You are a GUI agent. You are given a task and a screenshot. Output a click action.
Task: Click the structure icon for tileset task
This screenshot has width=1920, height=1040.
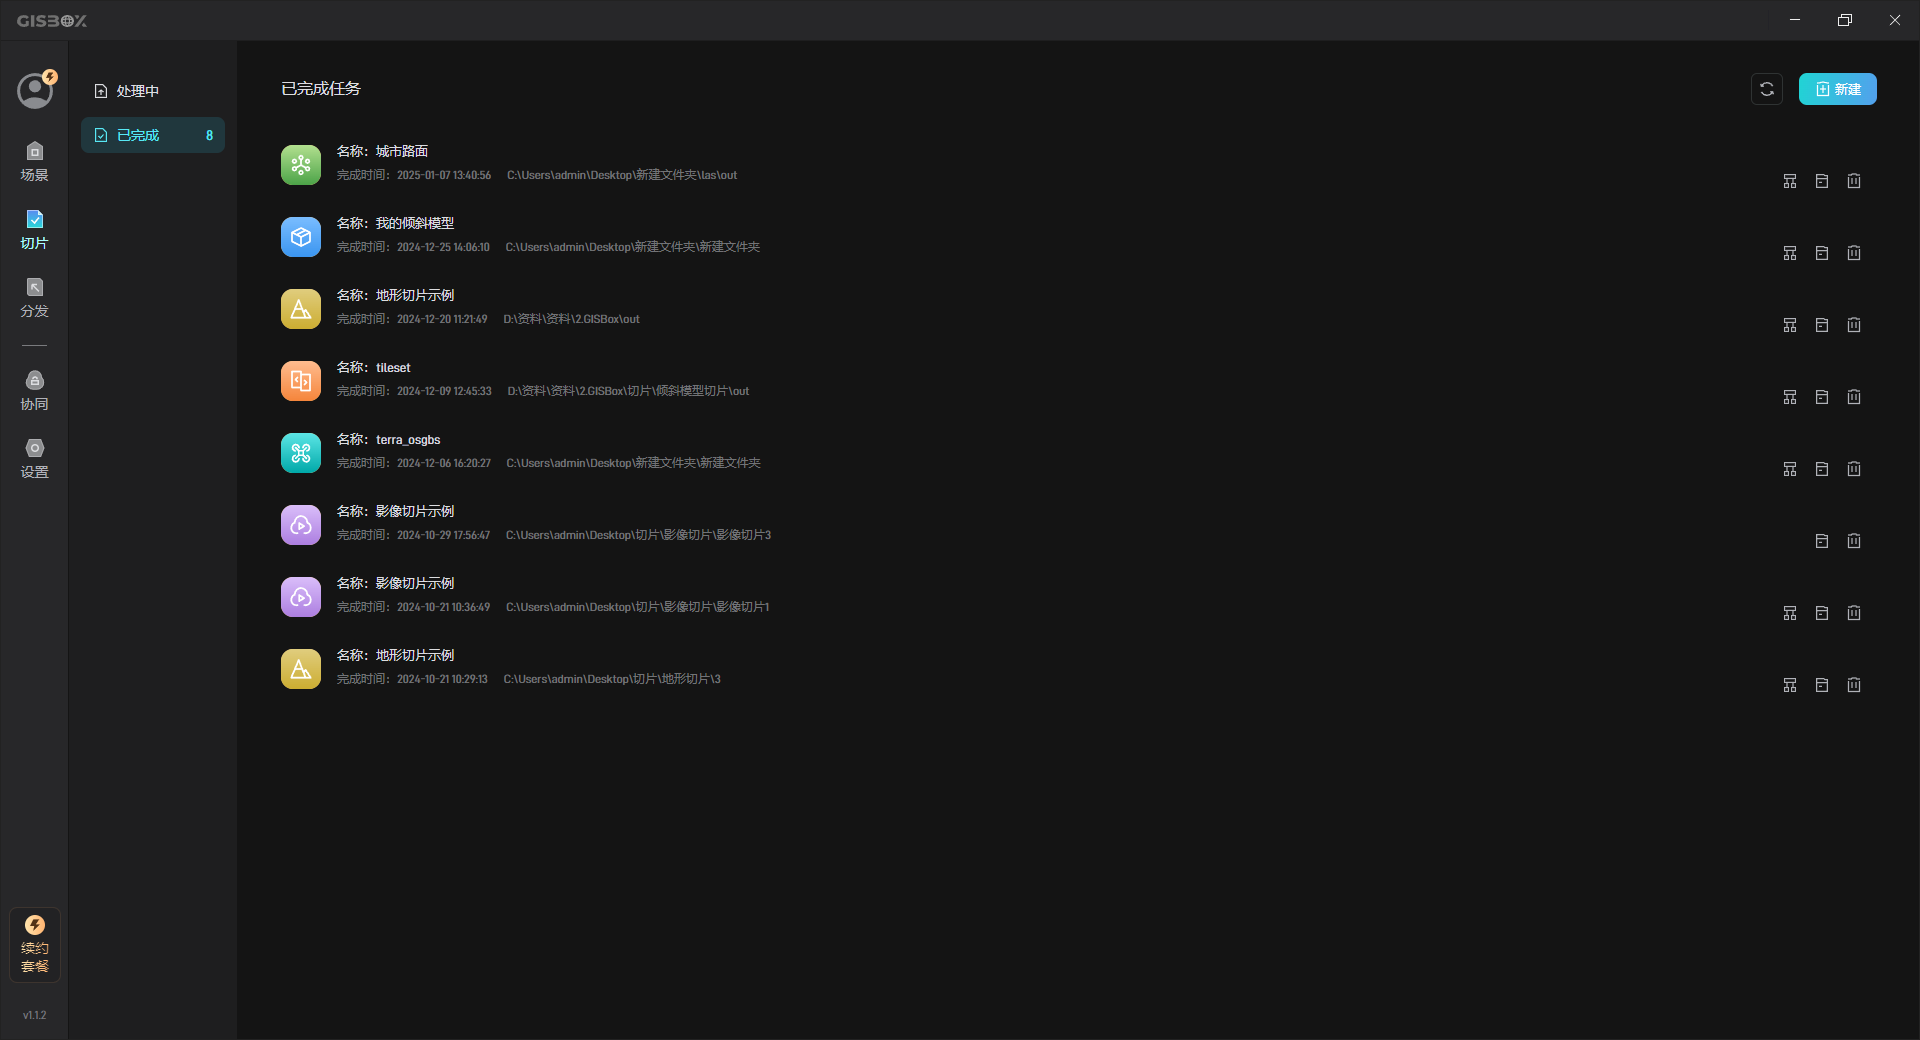click(1790, 397)
